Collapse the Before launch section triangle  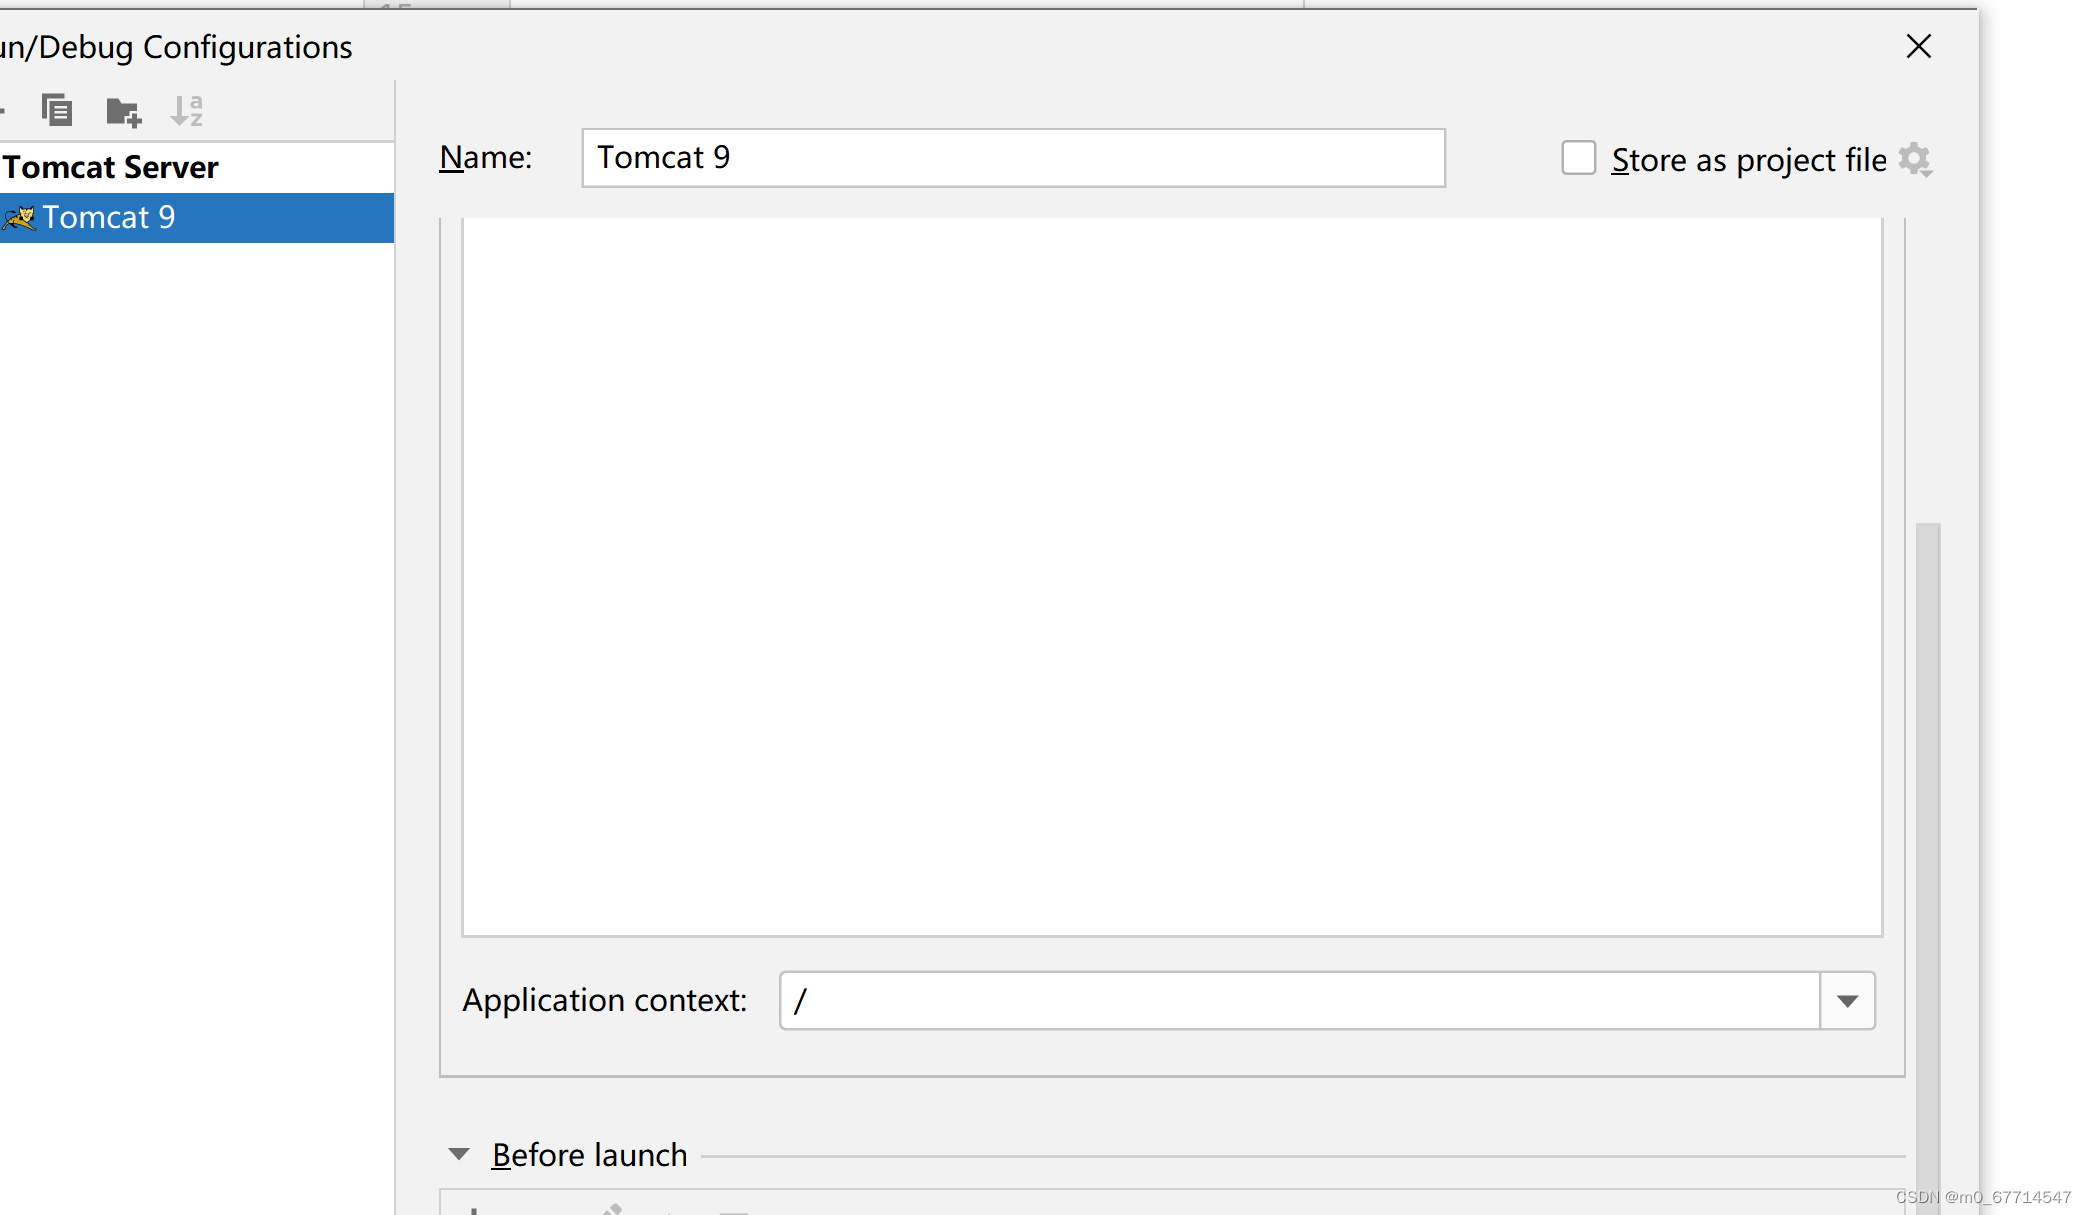pyautogui.click(x=459, y=1154)
